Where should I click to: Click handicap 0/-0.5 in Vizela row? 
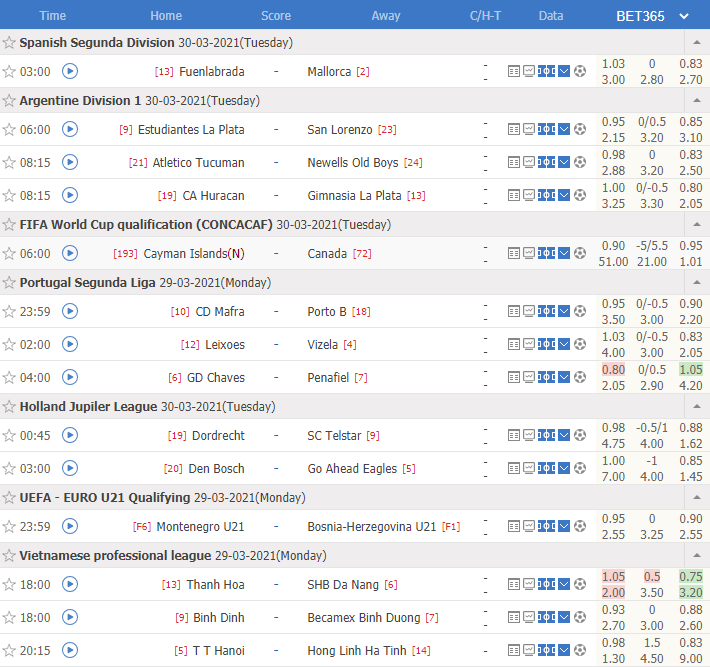coord(652,337)
